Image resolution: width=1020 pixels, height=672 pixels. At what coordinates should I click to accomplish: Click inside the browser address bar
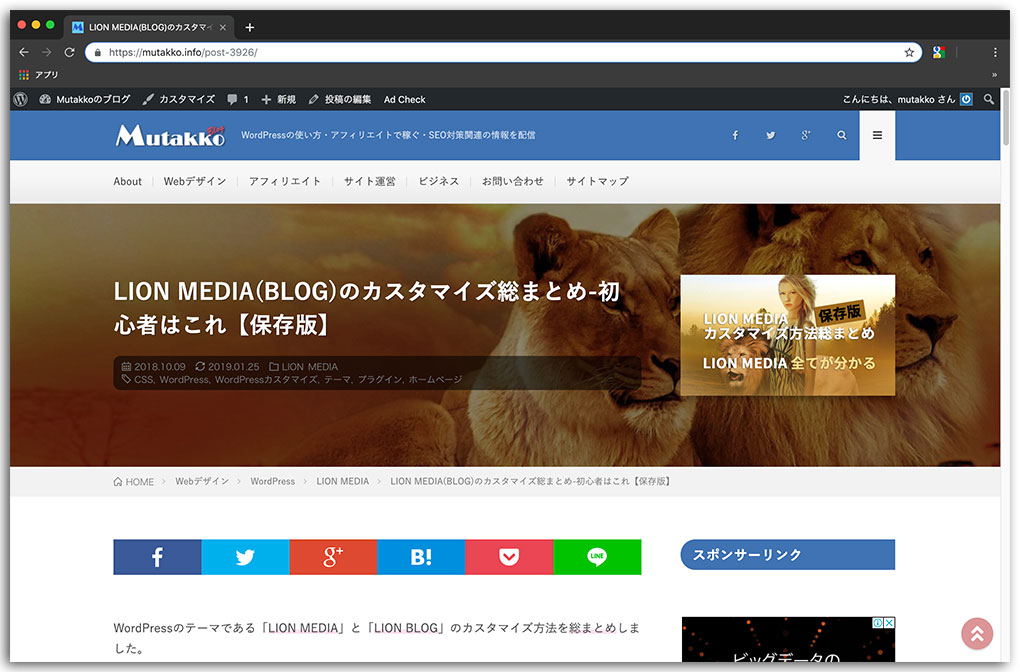(x=400, y=51)
